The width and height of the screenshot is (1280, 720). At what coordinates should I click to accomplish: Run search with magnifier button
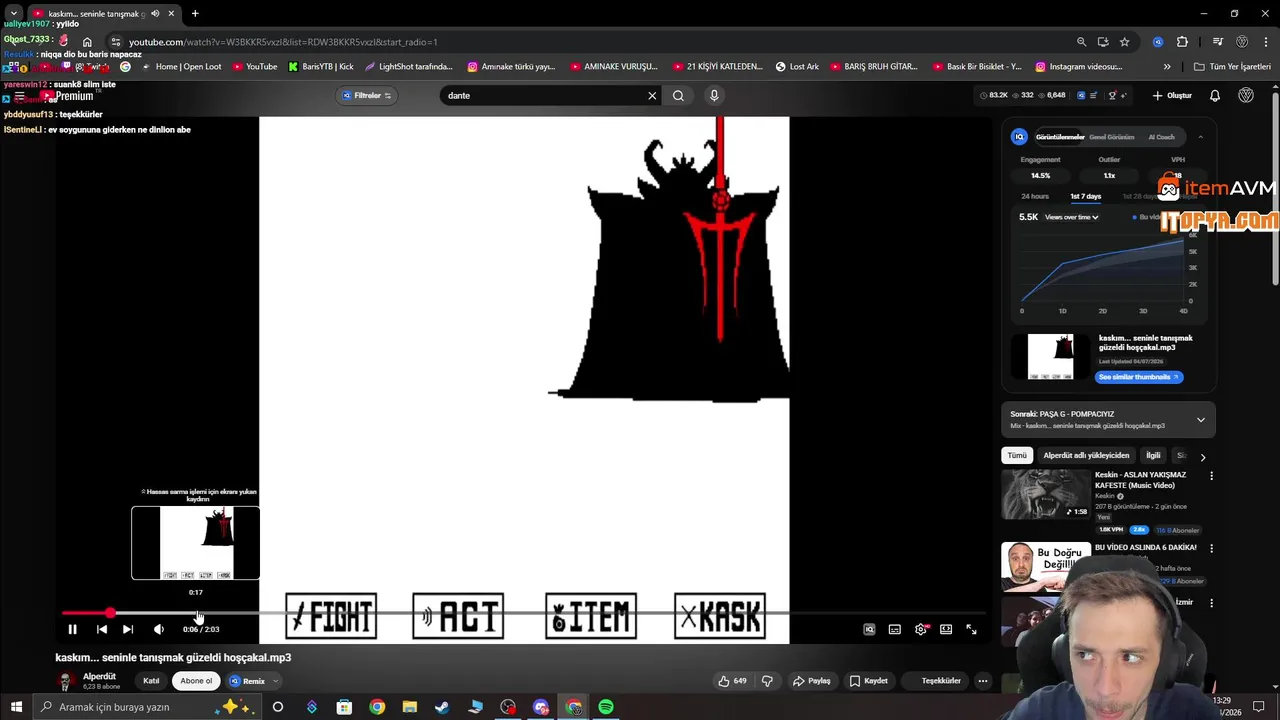pyautogui.click(x=678, y=96)
